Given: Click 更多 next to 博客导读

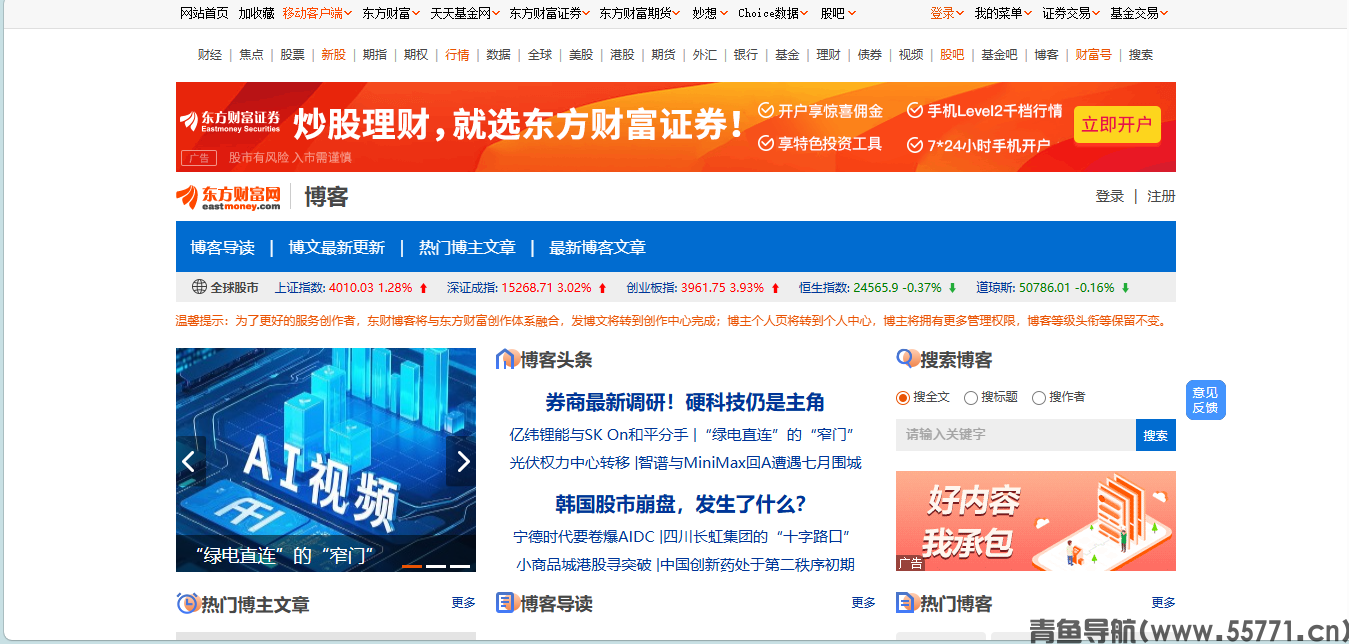Looking at the screenshot, I should click(864, 603).
